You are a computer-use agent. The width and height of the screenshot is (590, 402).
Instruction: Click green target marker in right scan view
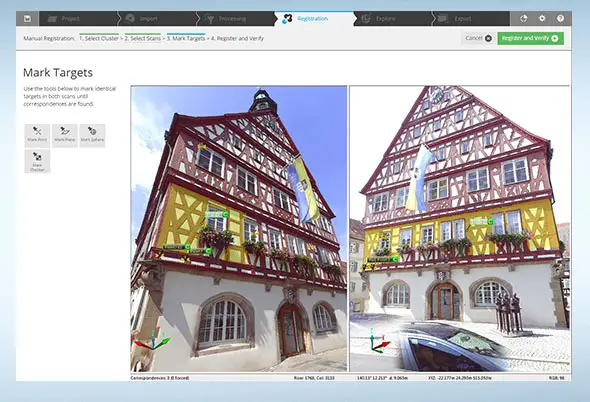pyautogui.click(x=481, y=222)
